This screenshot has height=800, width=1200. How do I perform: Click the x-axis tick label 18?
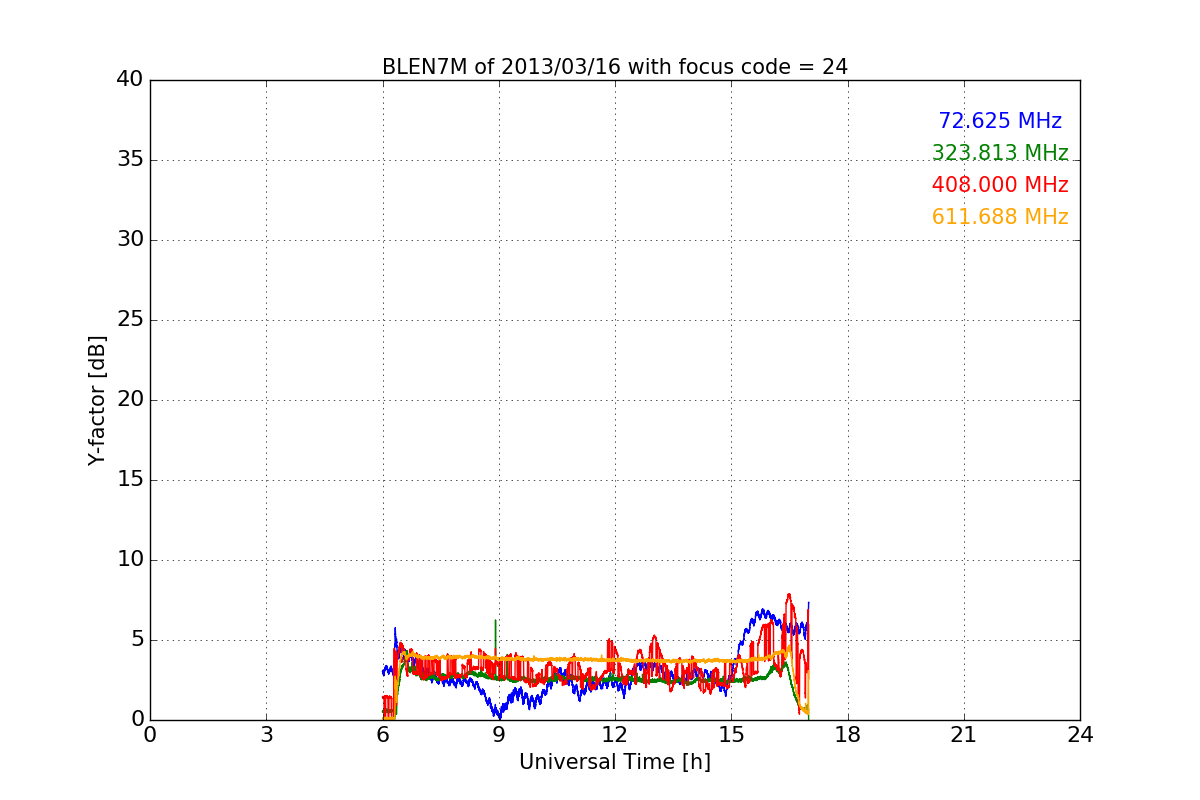coord(848,734)
